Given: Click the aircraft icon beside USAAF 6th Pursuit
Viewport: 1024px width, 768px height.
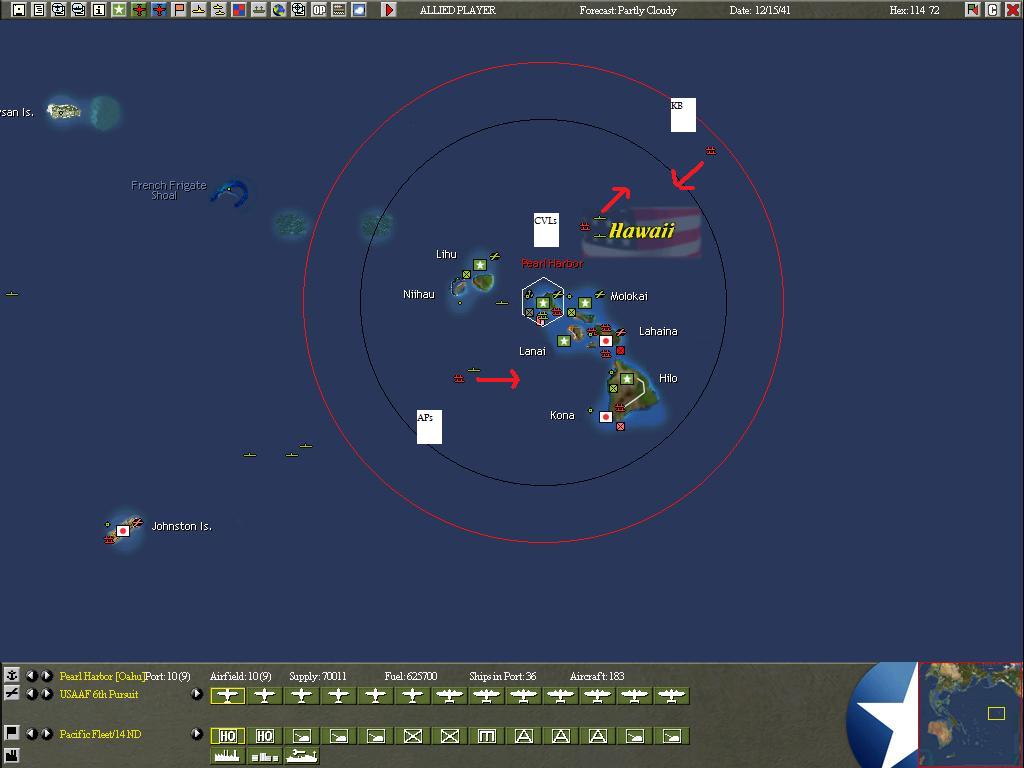Looking at the screenshot, I should pyautogui.click(x=12, y=694).
